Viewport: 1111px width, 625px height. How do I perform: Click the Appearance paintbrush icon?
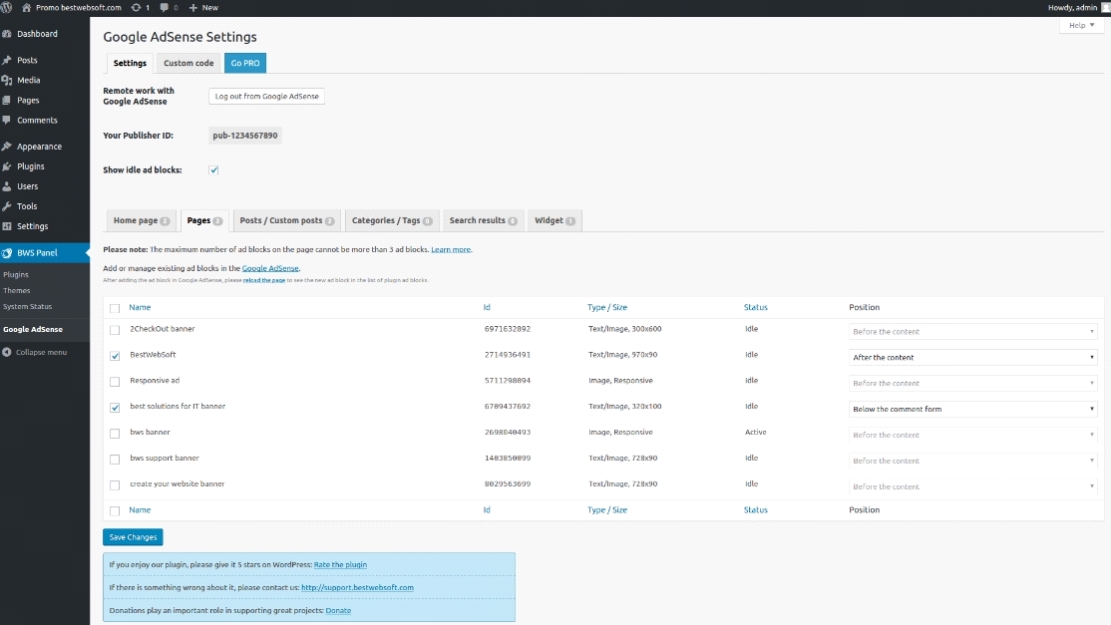(x=7, y=147)
